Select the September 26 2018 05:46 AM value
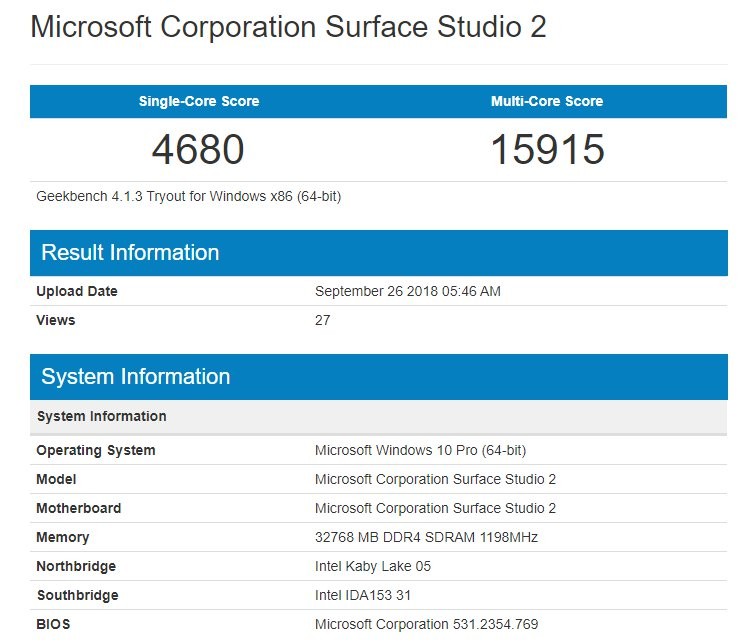 407,291
